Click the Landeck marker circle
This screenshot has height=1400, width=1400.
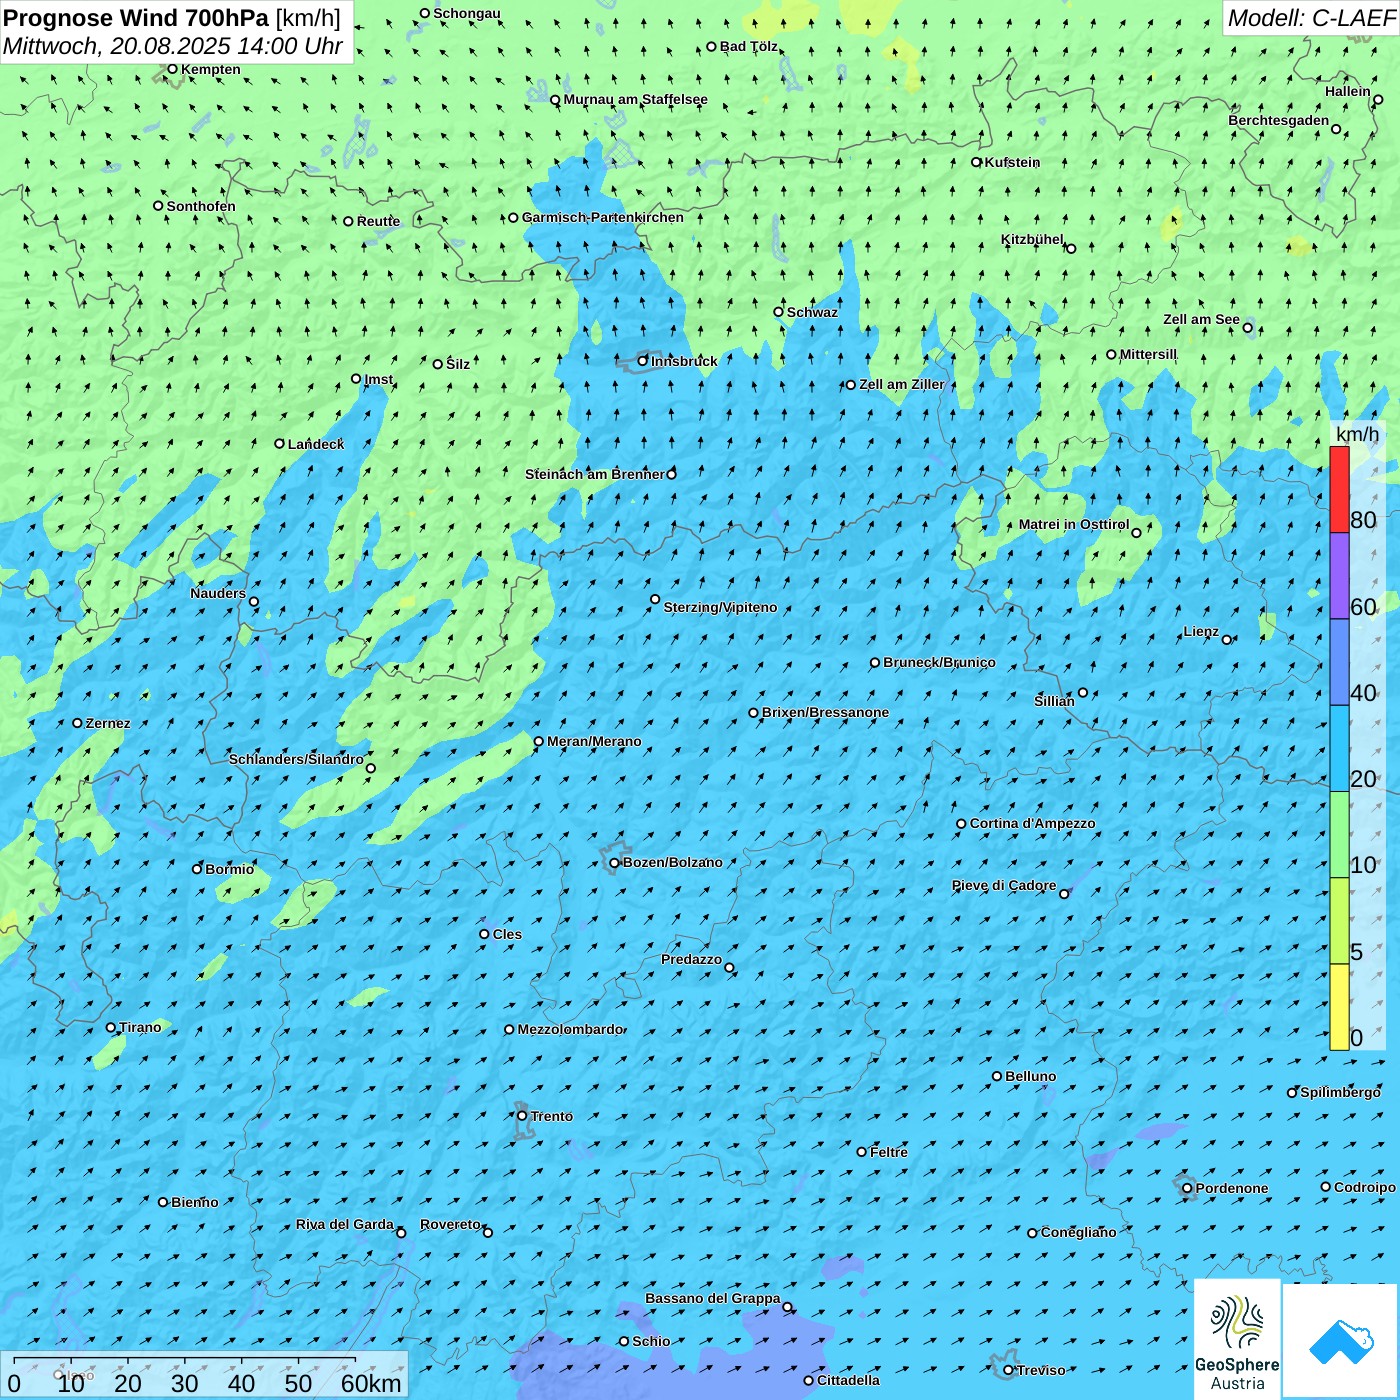280,444
